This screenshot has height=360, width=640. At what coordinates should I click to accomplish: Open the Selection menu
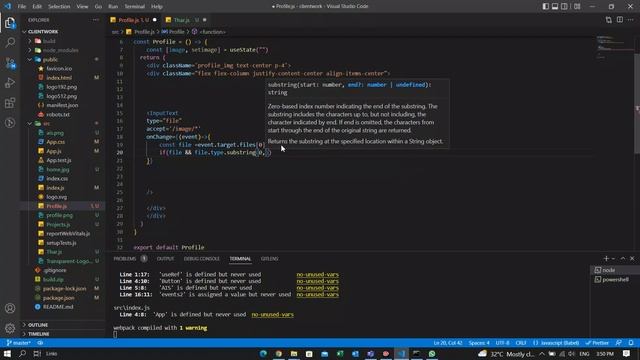[59, 7]
